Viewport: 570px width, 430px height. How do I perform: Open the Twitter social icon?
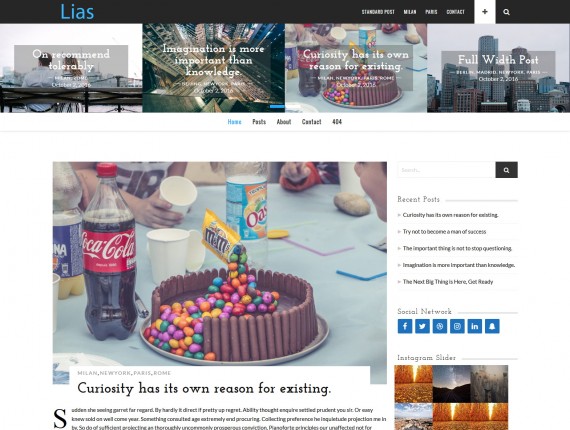[x=422, y=326]
